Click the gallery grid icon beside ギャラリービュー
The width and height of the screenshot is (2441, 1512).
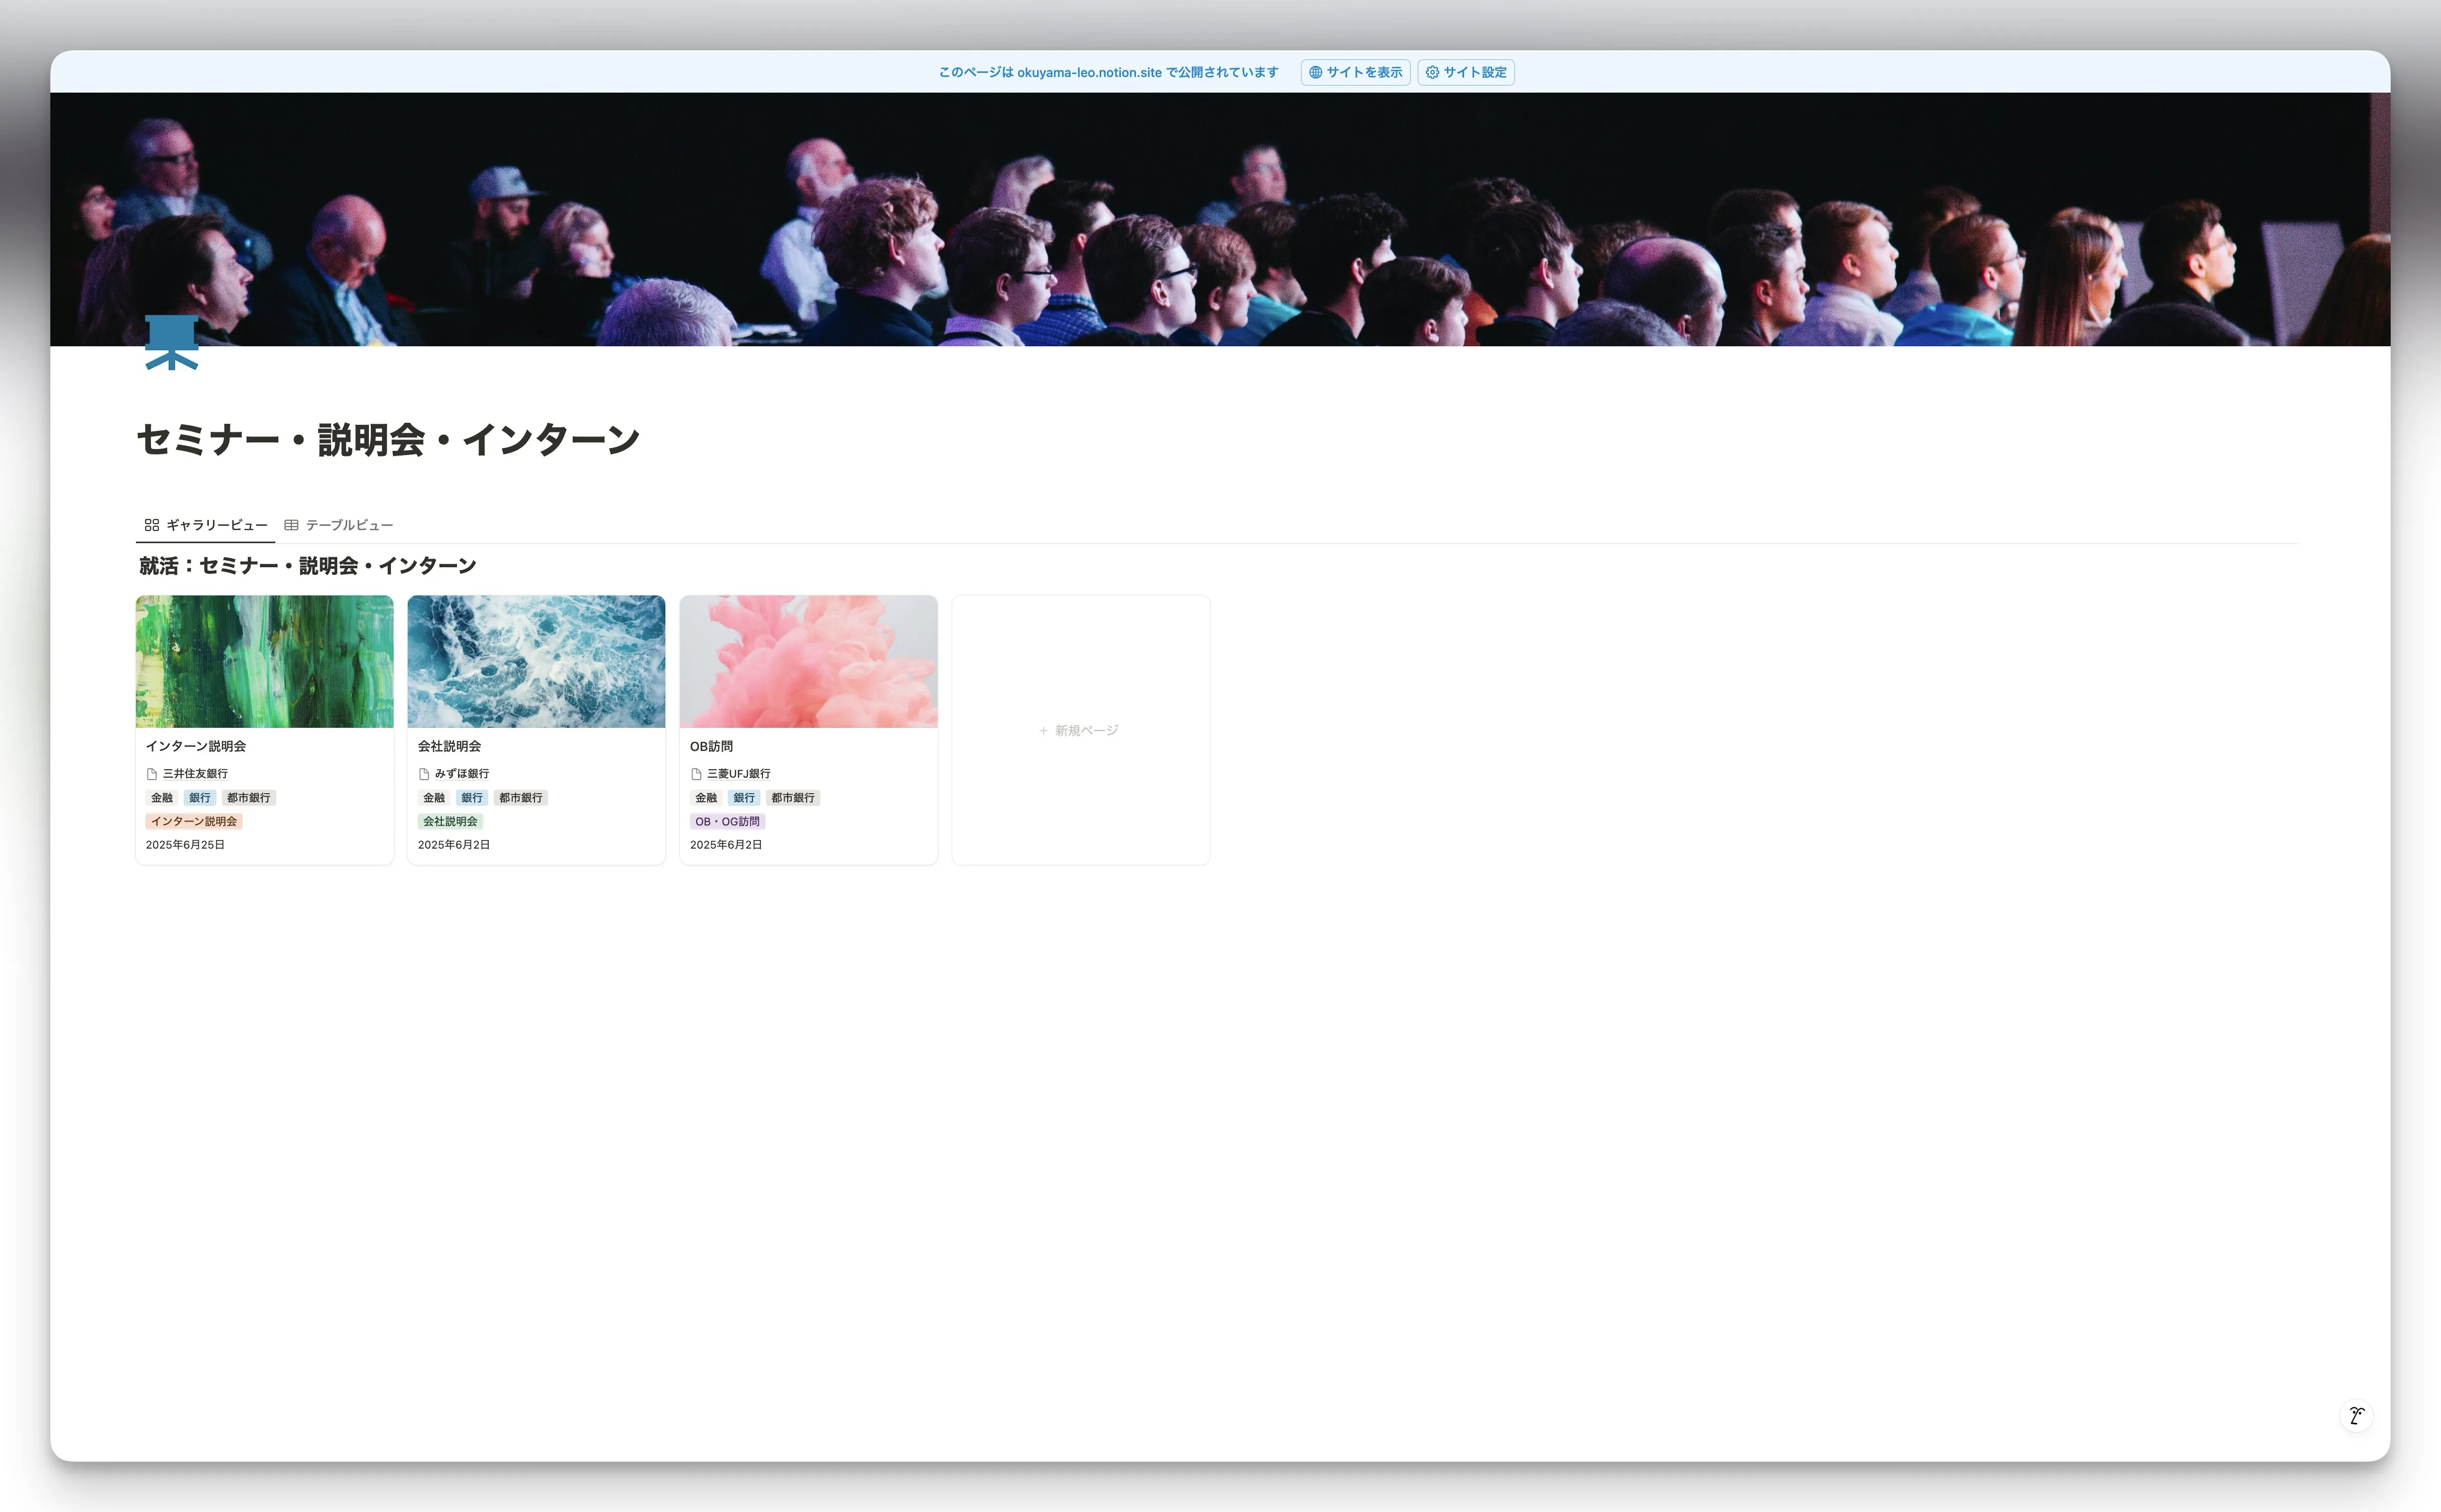pos(152,524)
